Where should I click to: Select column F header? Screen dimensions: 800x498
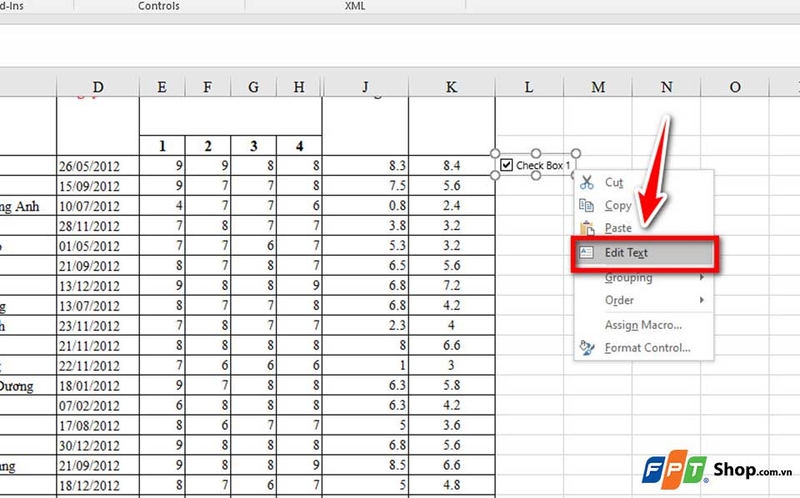(208, 87)
